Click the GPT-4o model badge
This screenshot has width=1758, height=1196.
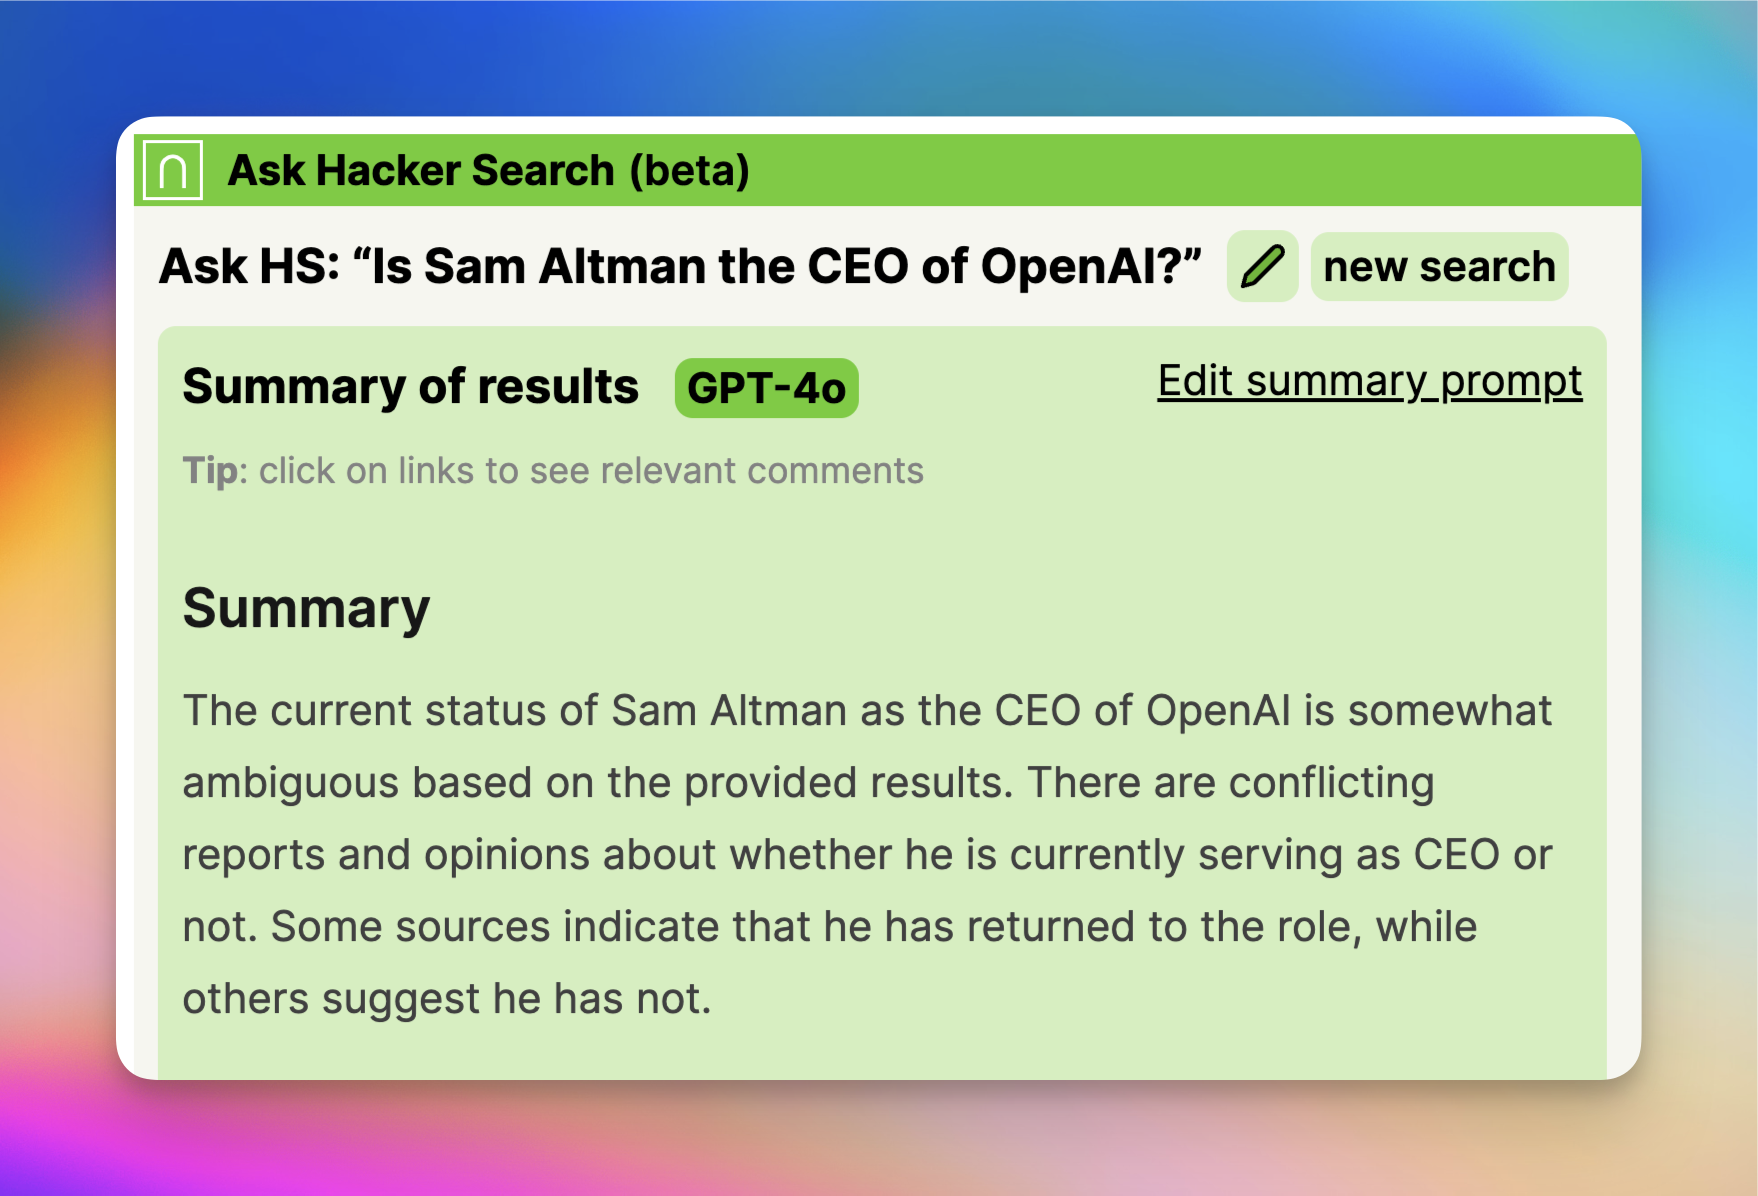point(766,388)
